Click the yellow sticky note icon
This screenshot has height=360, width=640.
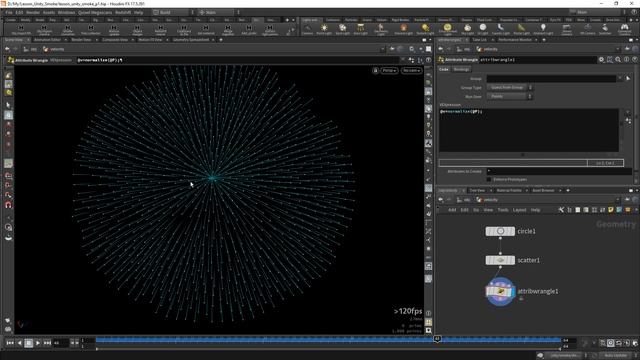pyautogui.click(x=611, y=210)
